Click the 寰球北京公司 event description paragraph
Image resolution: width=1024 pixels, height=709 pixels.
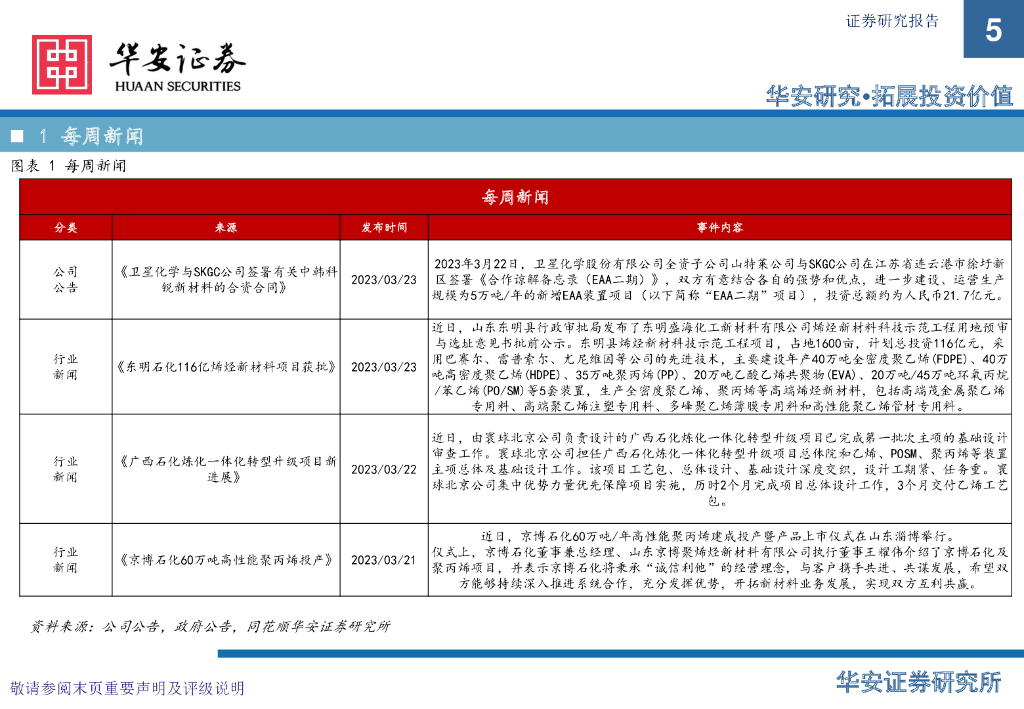pos(720,469)
